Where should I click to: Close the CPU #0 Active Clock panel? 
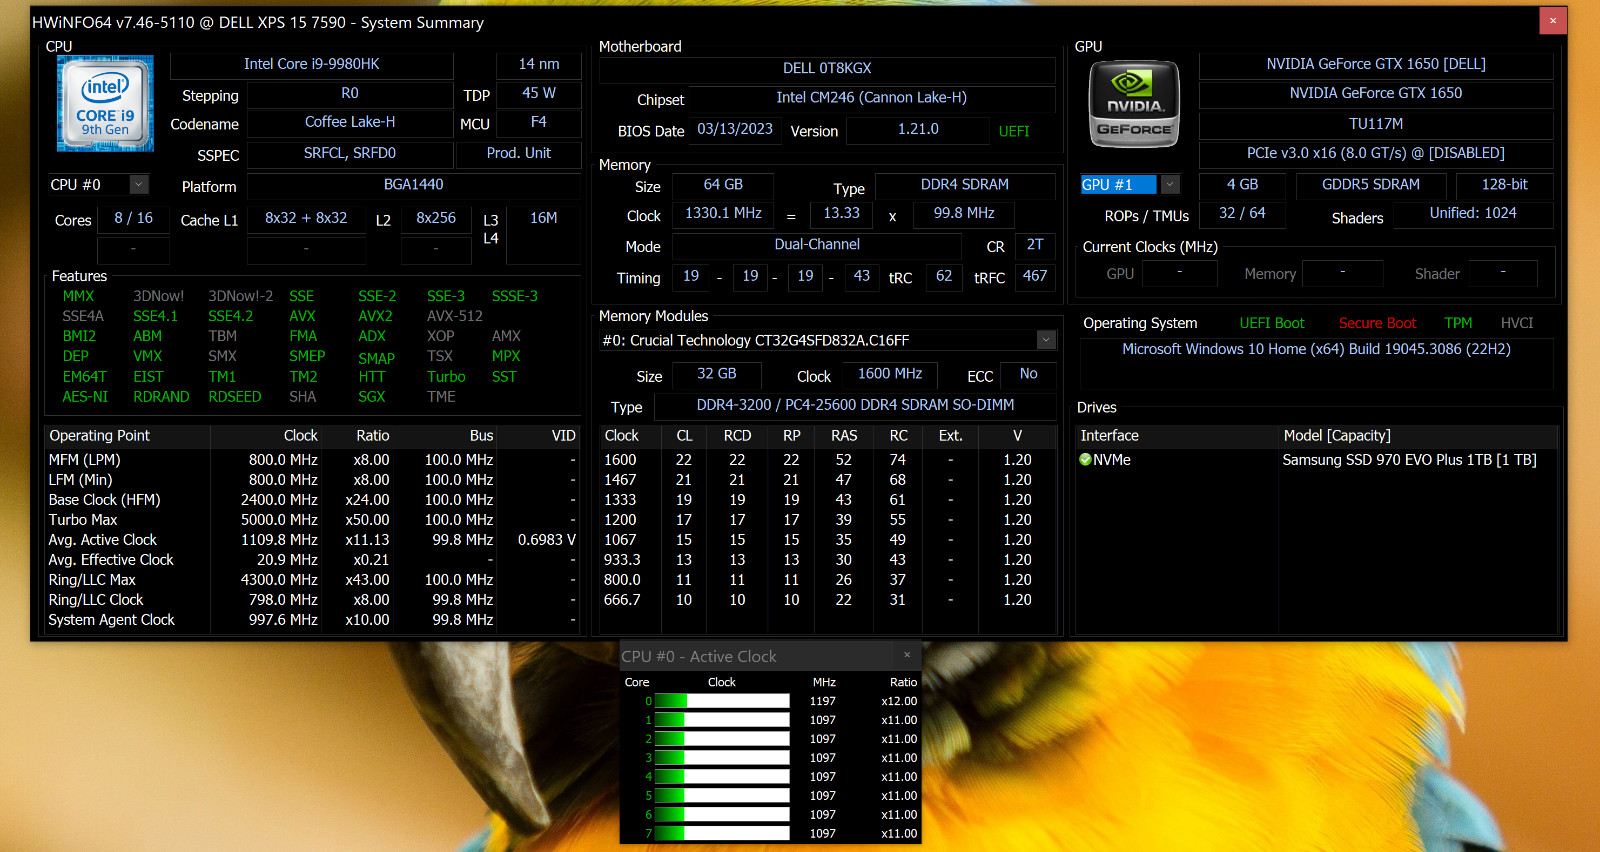[907, 656]
